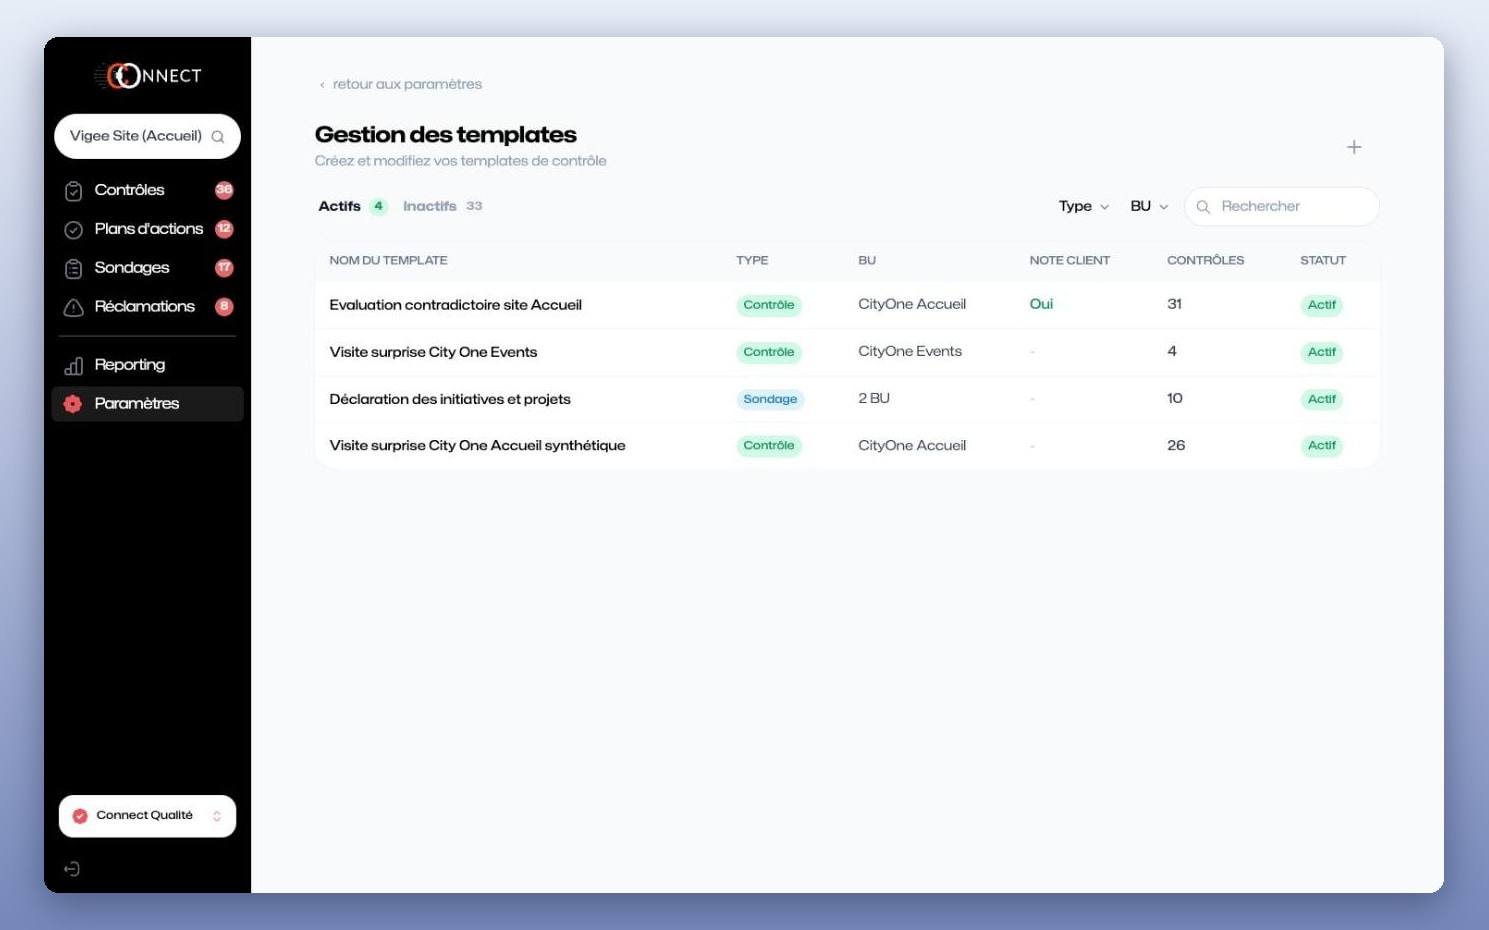This screenshot has width=1489, height=930.
Task: Click the Connect logo in the sidebar
Action: pyautogui.click(x=148, y=76)
